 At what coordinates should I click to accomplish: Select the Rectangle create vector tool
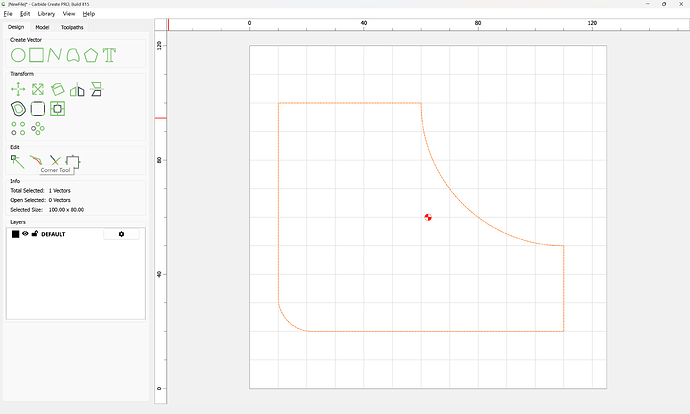click(37, 55)
